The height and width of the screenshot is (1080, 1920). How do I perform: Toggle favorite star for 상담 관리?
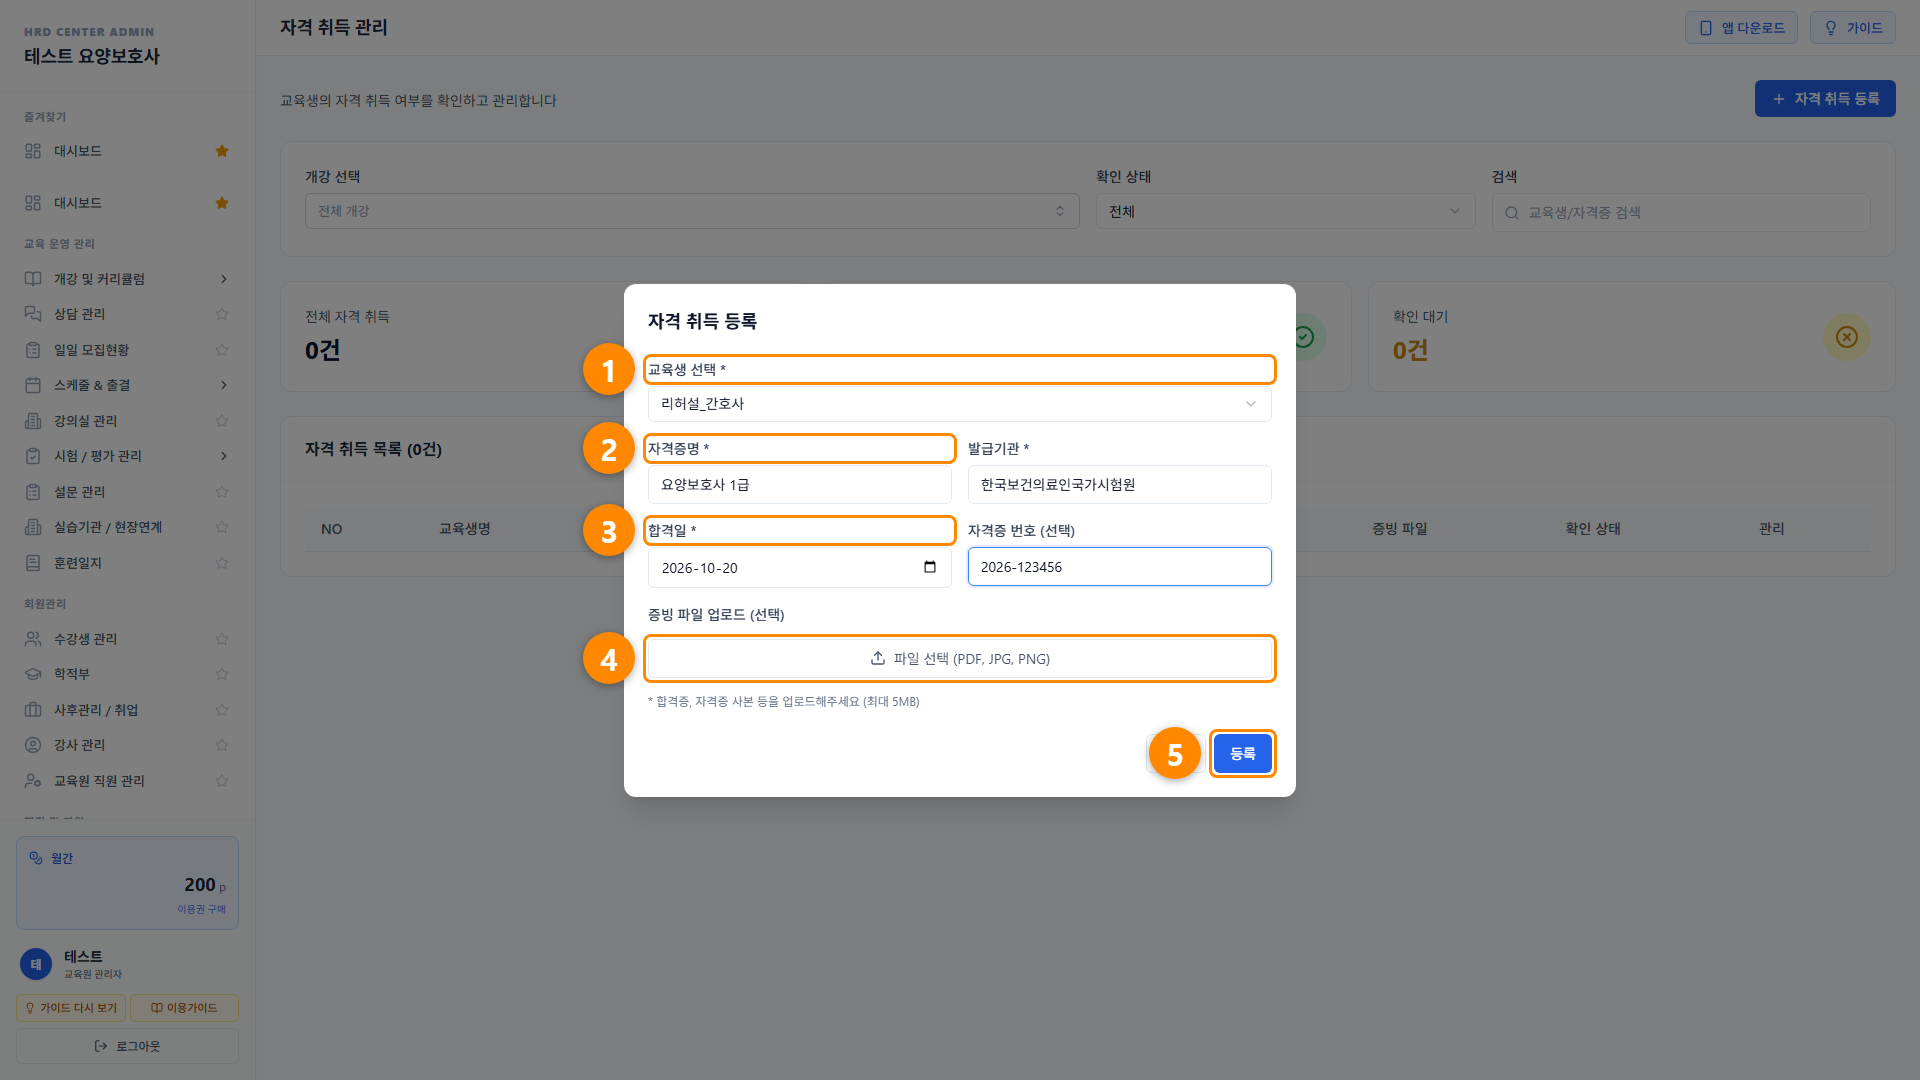click(222, 314)
